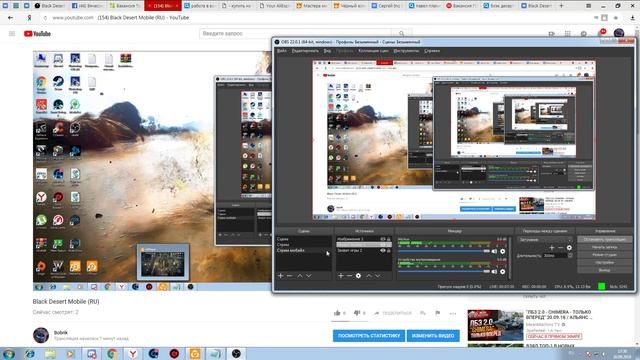Open source properties gear in Sources panel

358,276
